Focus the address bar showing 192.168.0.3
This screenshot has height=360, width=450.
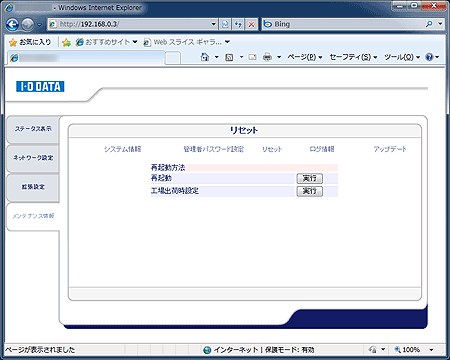[x=130, y=24]
